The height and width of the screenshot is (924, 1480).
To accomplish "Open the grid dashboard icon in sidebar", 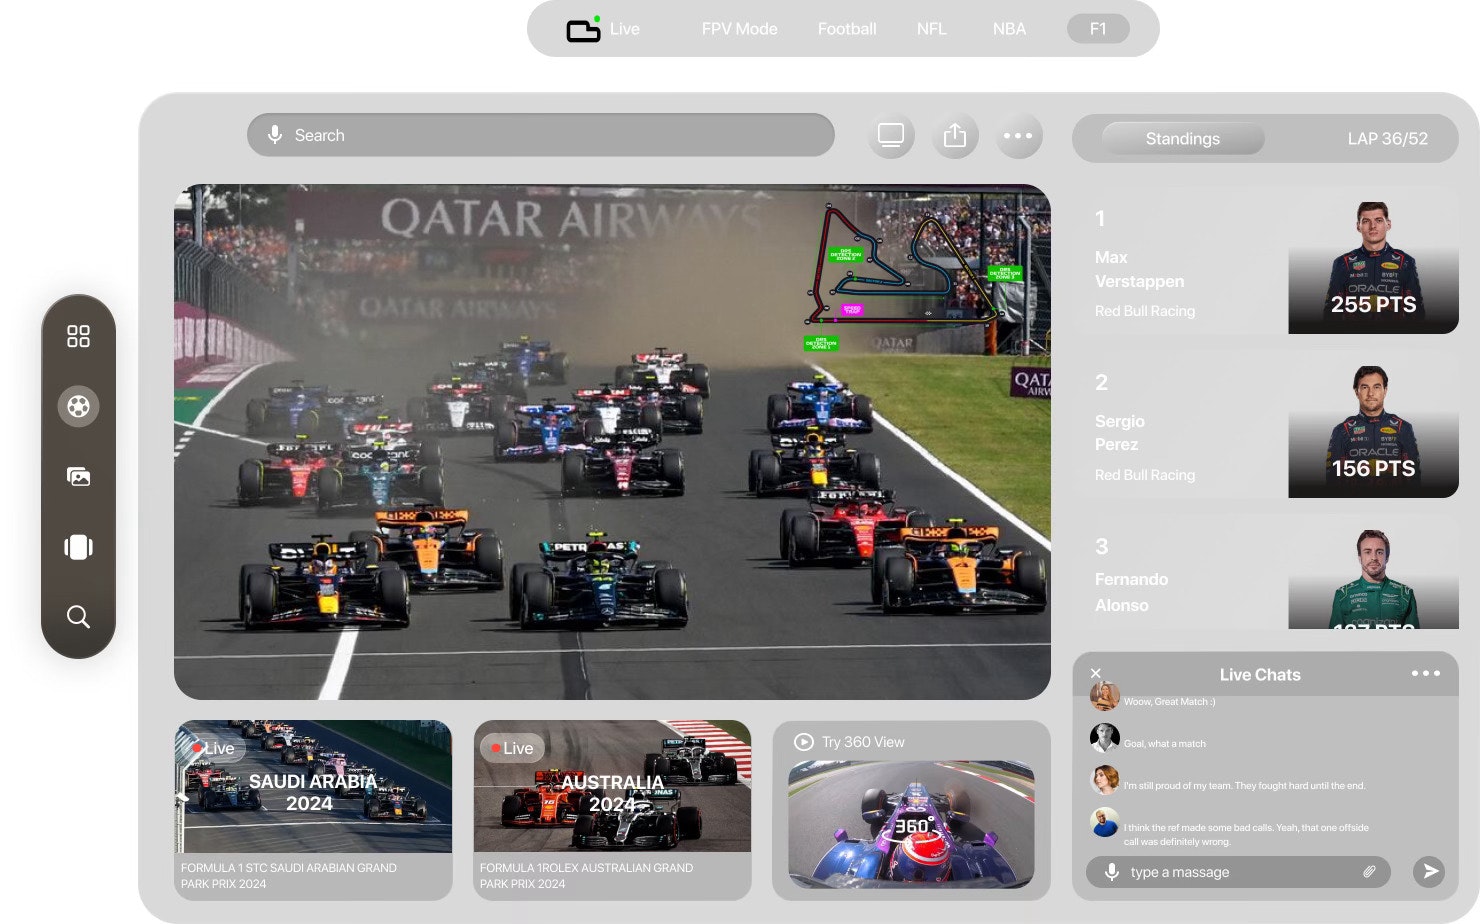I will (78, 336).
